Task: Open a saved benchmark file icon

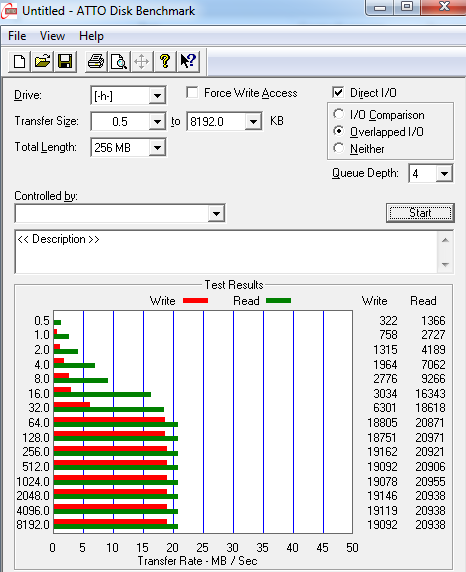Action: (x=42, y=61)
